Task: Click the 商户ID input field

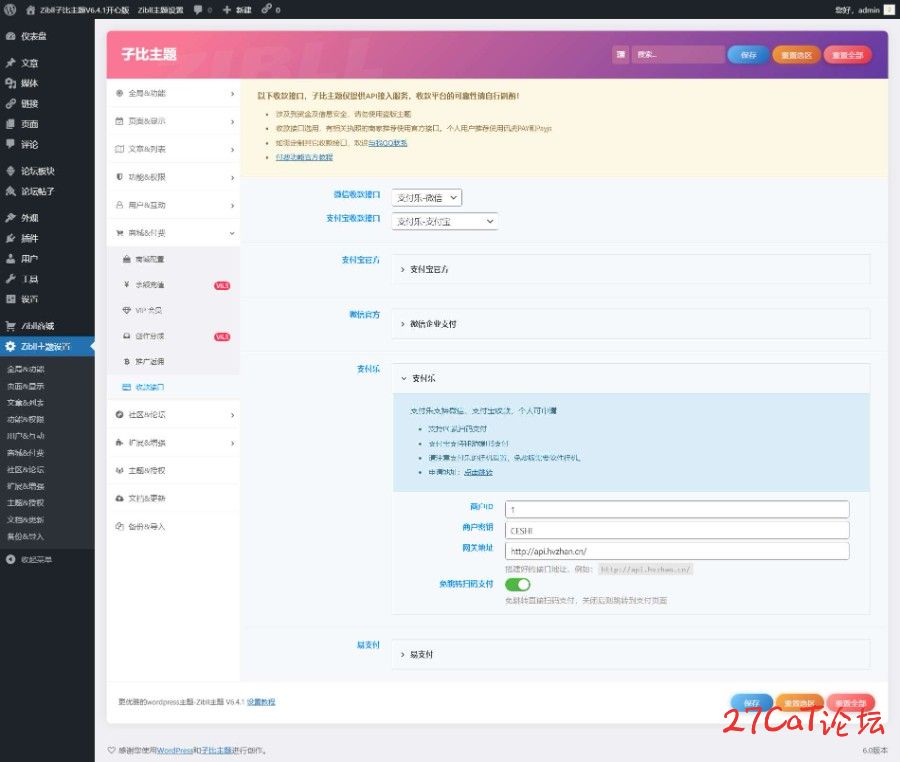Action: [677, 509]
